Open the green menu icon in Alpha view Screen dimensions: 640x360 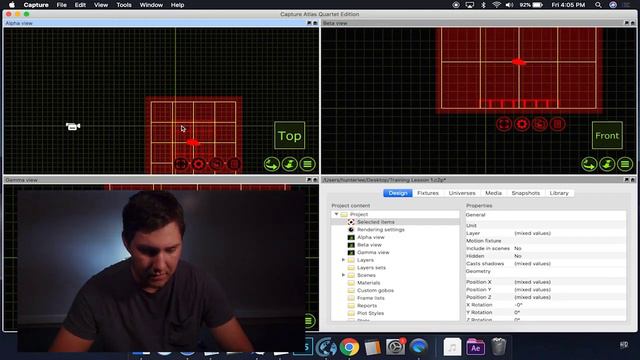[x=307, y=164]
